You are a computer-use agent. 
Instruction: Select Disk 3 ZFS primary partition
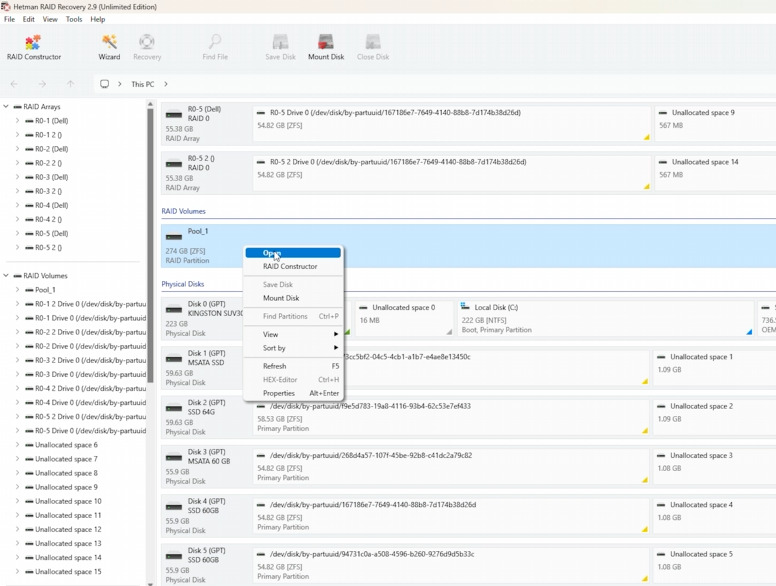coord(451,466)
